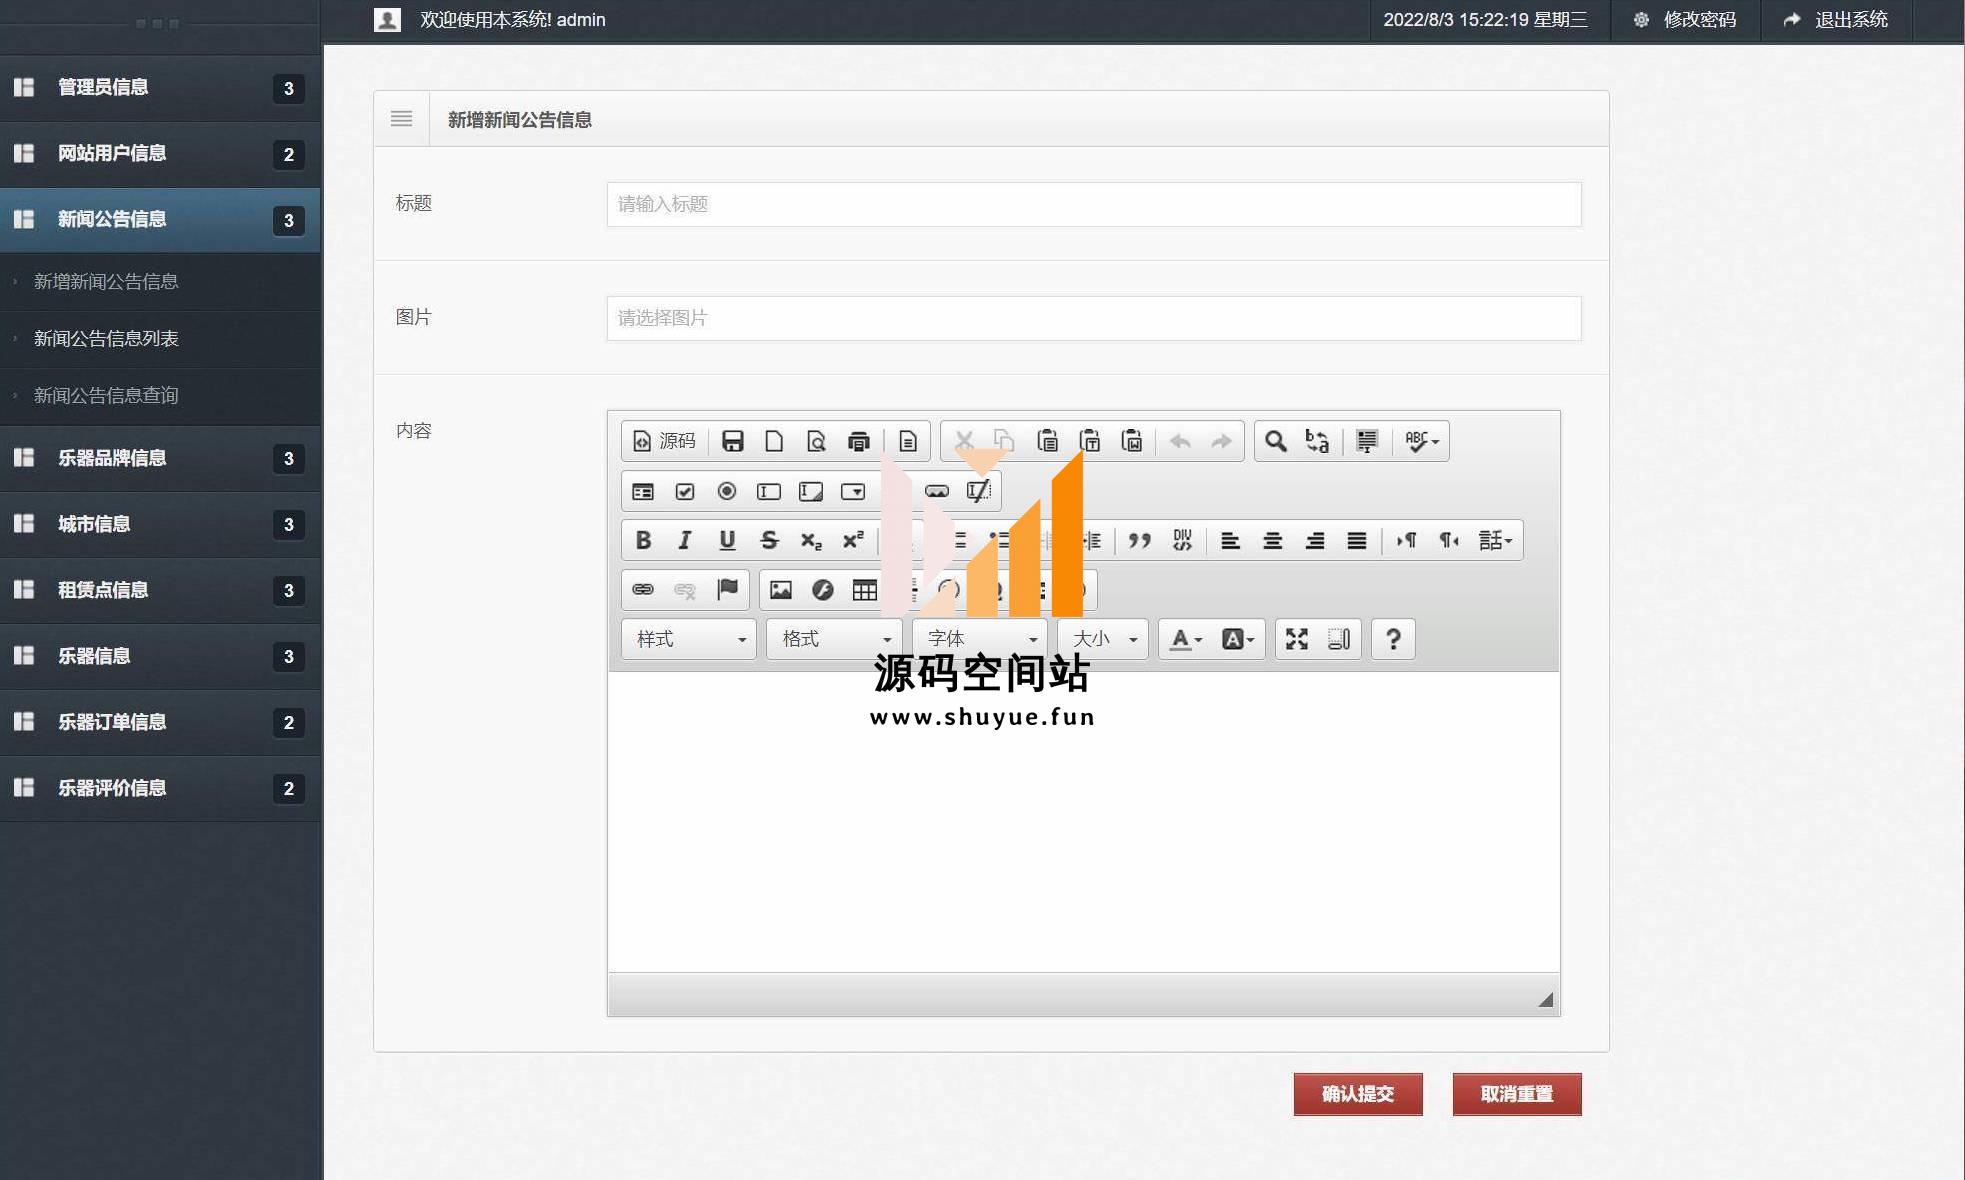Image resolution: width=1965 pixels, height=1180 pixels.
Task: Insert a checkbox form field
Action: pos(685,491)
